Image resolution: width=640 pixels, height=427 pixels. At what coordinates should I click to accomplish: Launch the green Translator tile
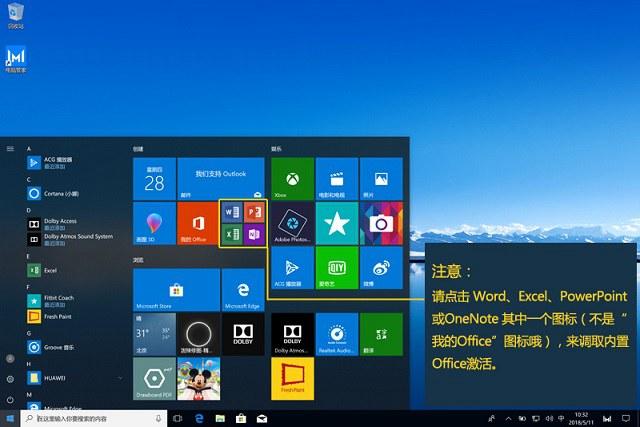[x=381, y=334]
